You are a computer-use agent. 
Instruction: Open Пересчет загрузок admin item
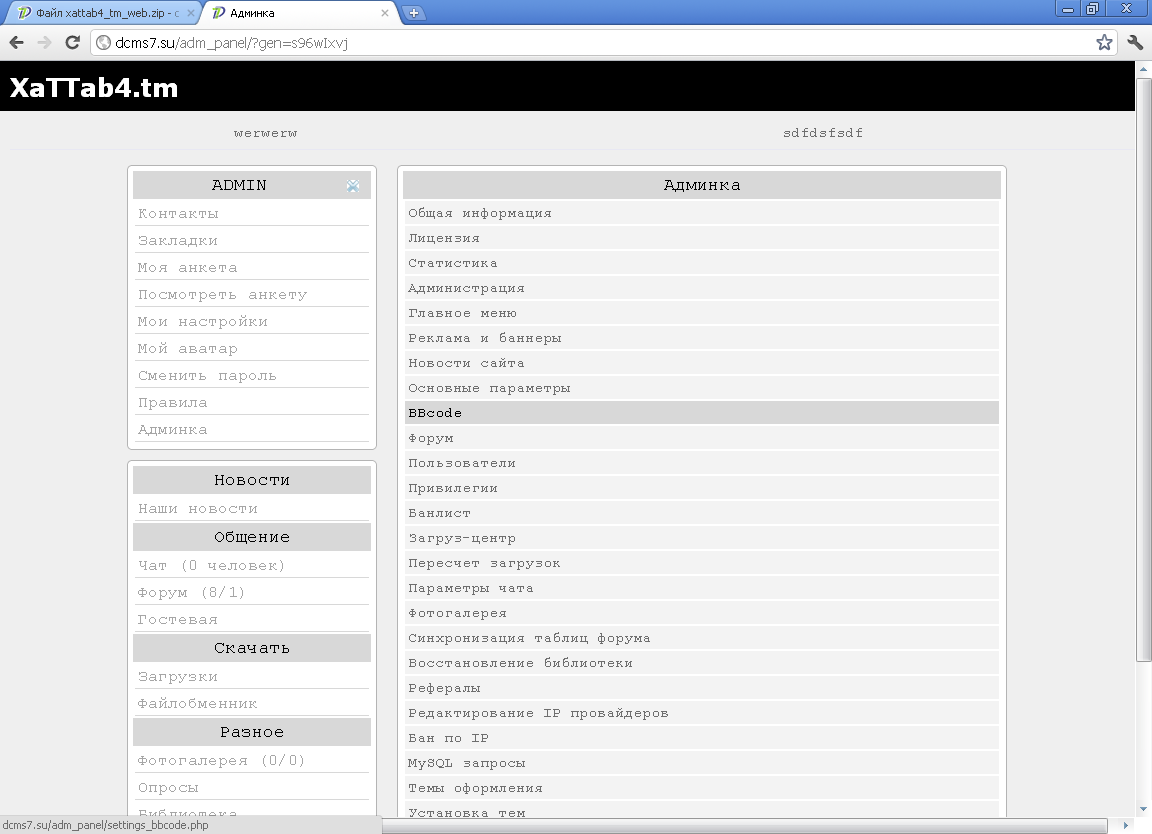(x=702, y=563)
